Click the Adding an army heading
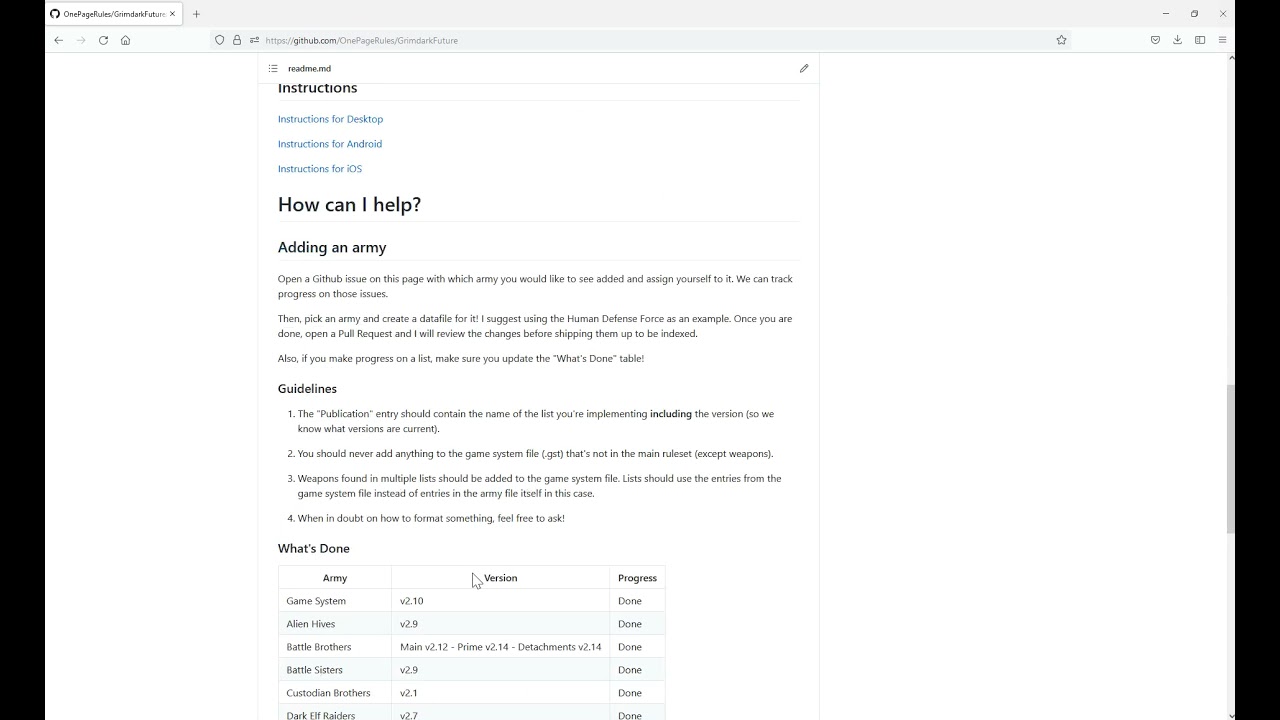Viewport: 1280px width, 720px height. [332, 247]
